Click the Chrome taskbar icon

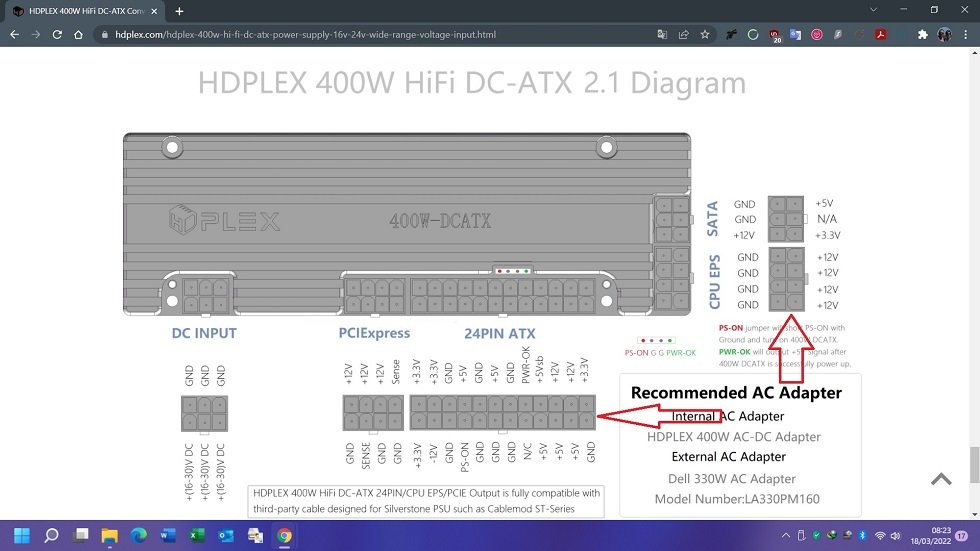pos(284,535)
